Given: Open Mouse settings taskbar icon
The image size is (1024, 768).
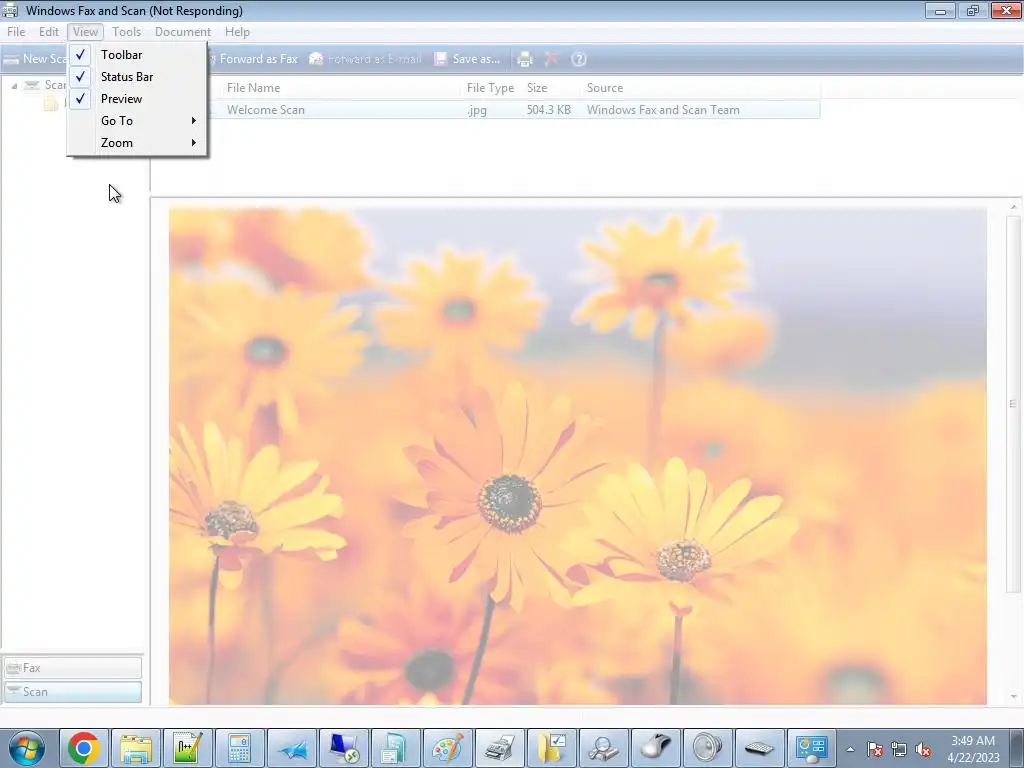Looking at the screenshot, I should coord(656,748).
